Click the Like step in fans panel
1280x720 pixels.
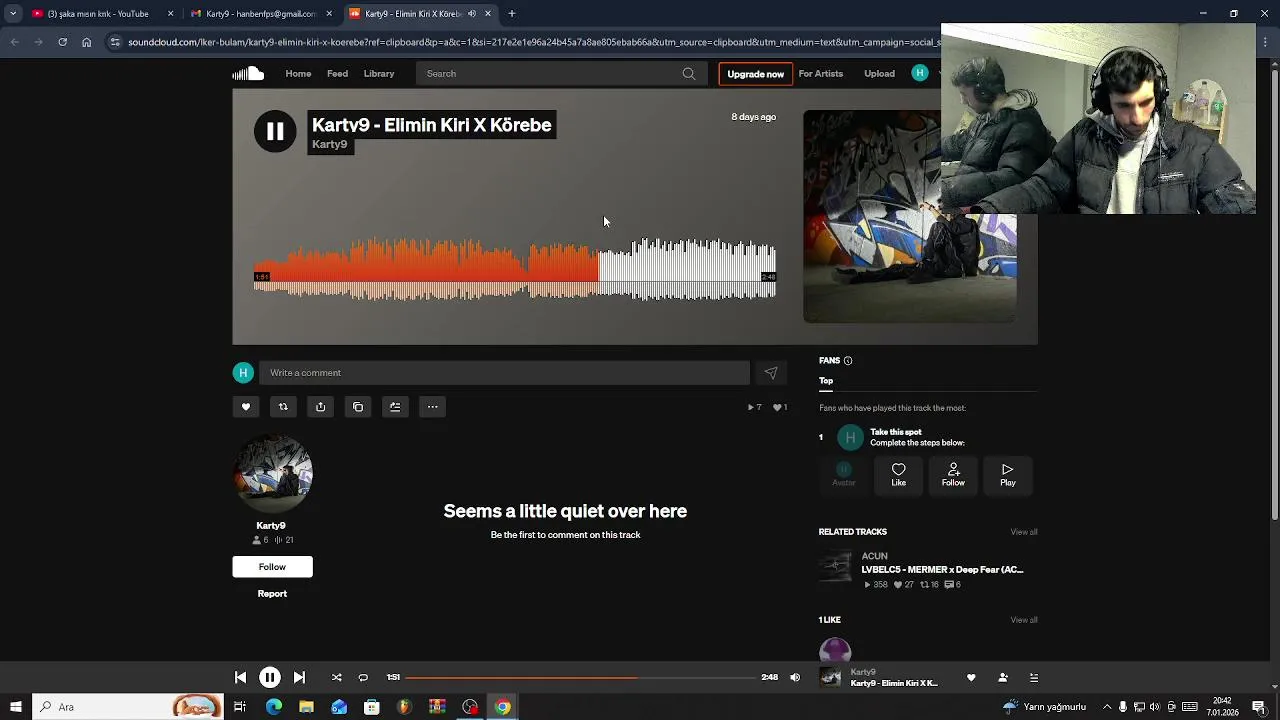[x=898, y=475]
